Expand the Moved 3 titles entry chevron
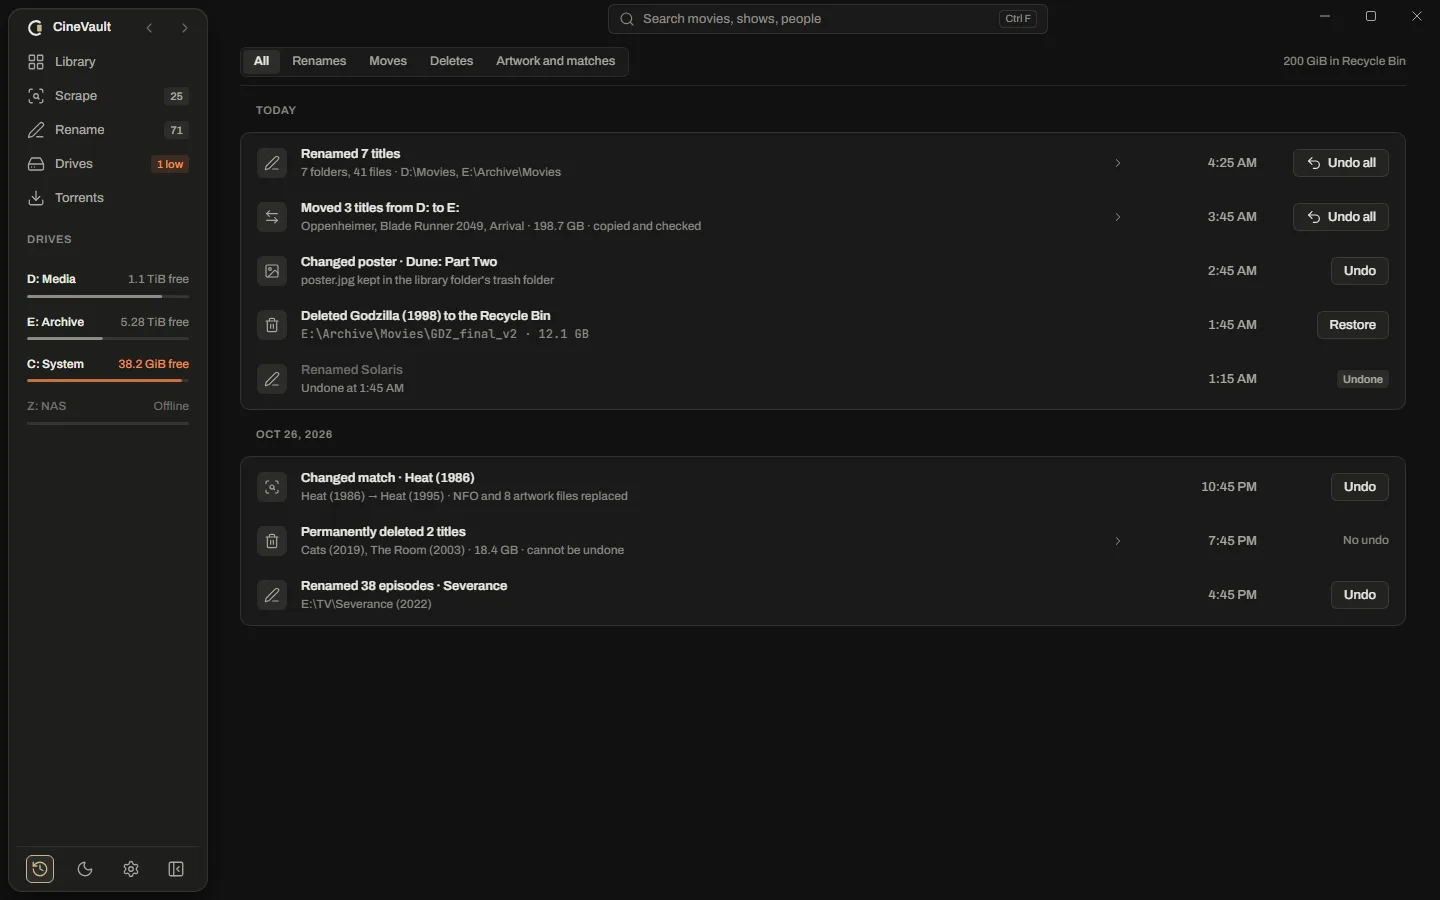The height and width of the screenshot is (900, 1440). [x=1118, y=217]
